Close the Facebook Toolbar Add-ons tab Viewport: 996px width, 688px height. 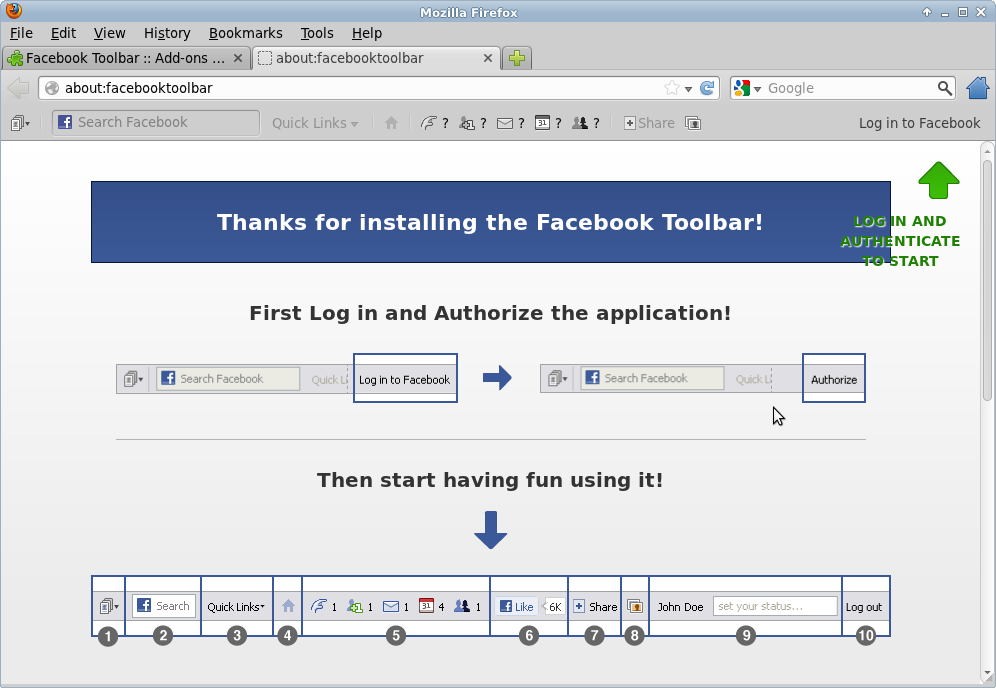(238, 58)
